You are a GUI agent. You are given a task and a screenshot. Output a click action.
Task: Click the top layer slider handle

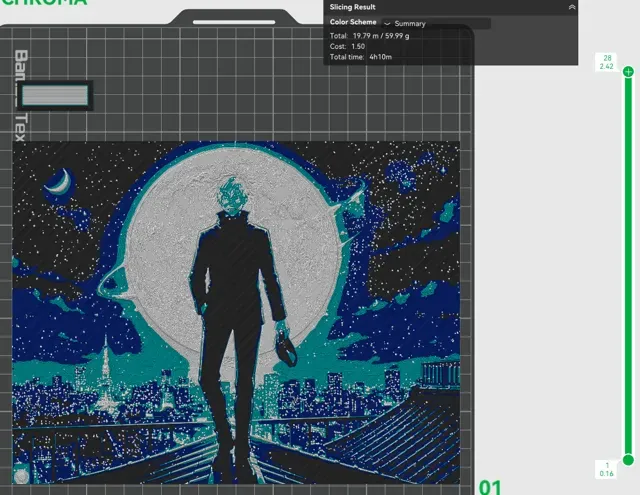click(628, 72)
